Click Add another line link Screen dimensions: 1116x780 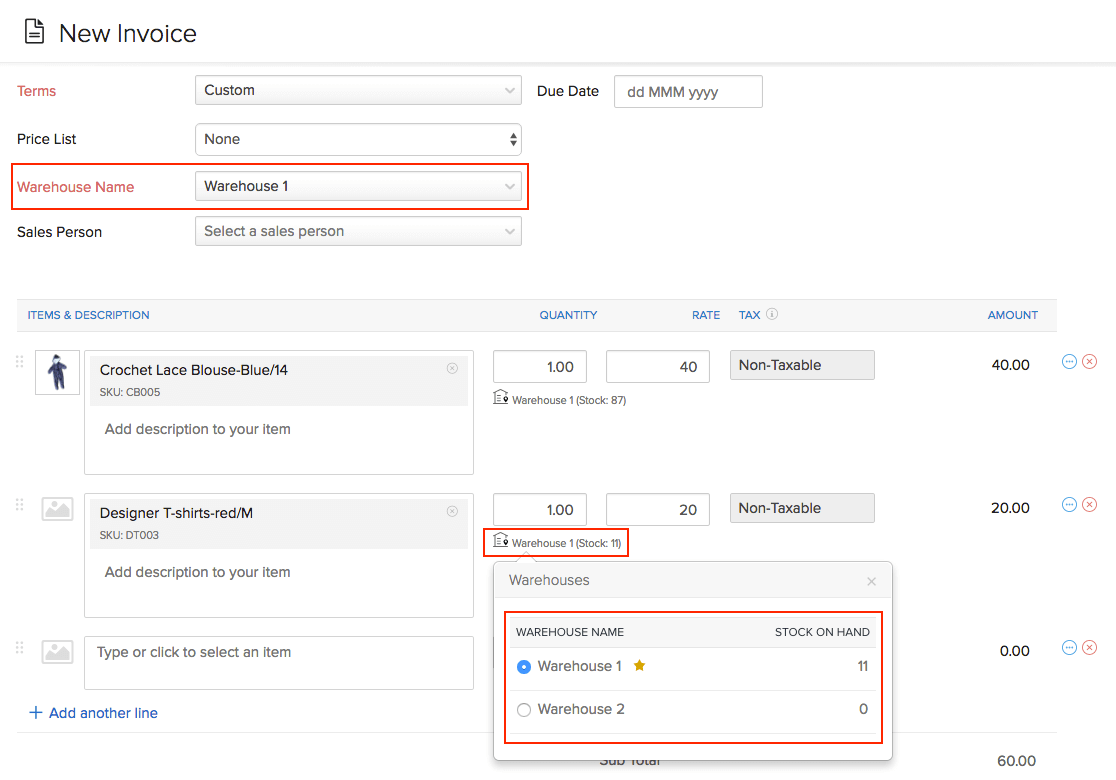tap(93, 713)
